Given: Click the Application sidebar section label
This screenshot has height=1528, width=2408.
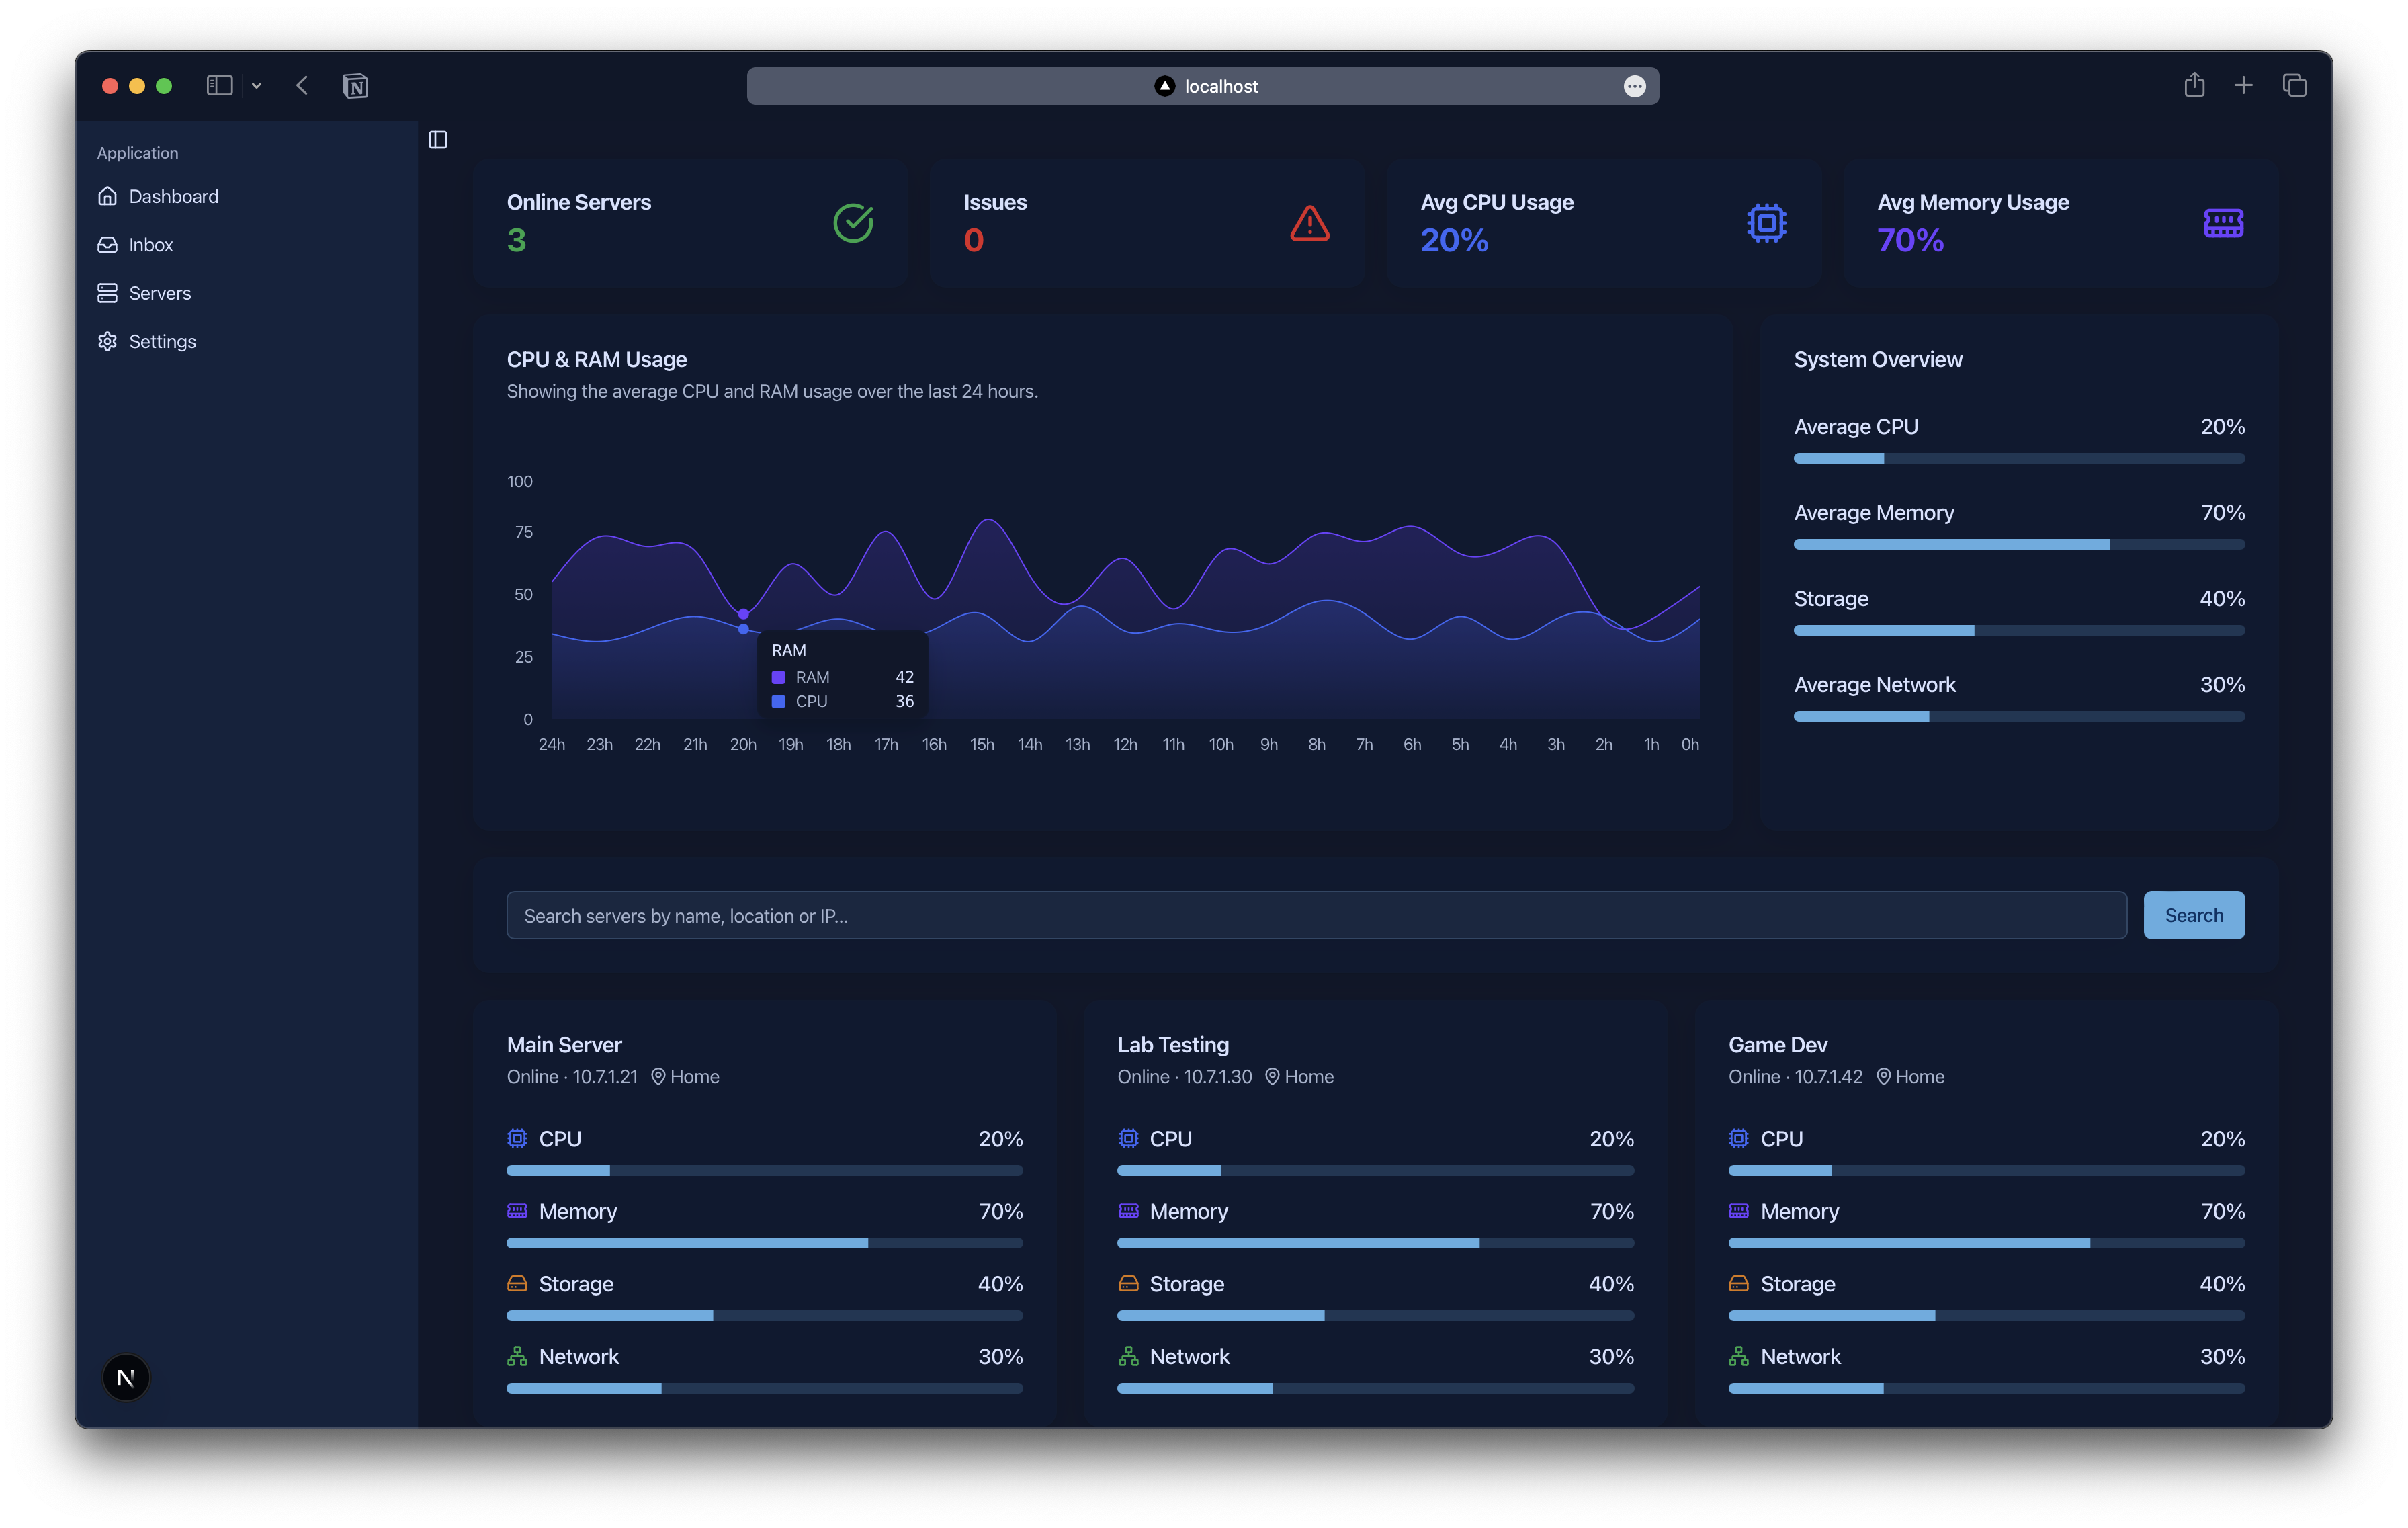Looking at the screenshot, I should [137, 153].
